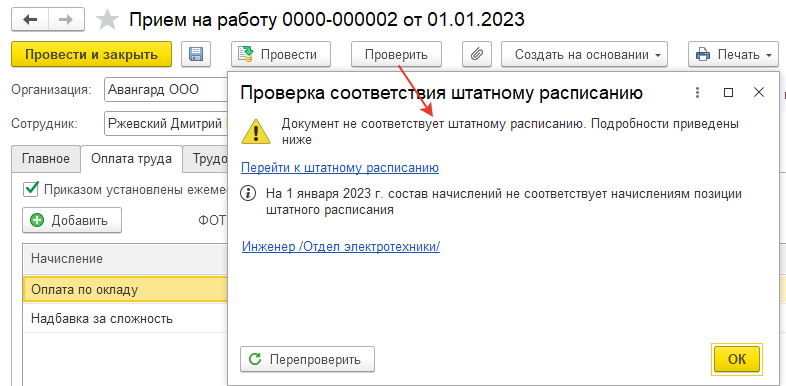Open attachments via paperclip icon
Screen dimensions: 786x386
pos(477,54)
